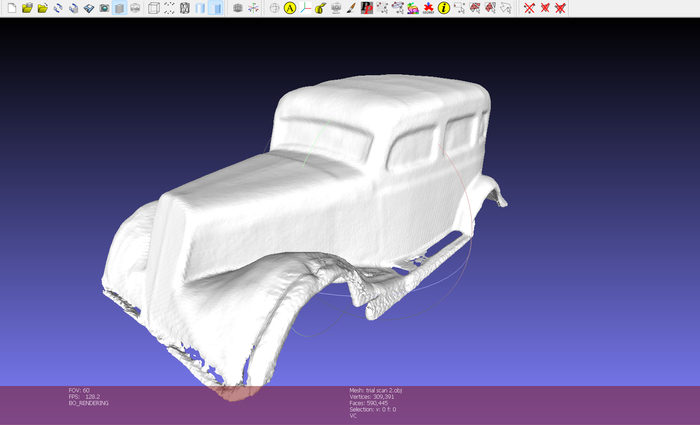Create a new empty project
This screenshot has width=700, height=425.
[x=12, y=8]
